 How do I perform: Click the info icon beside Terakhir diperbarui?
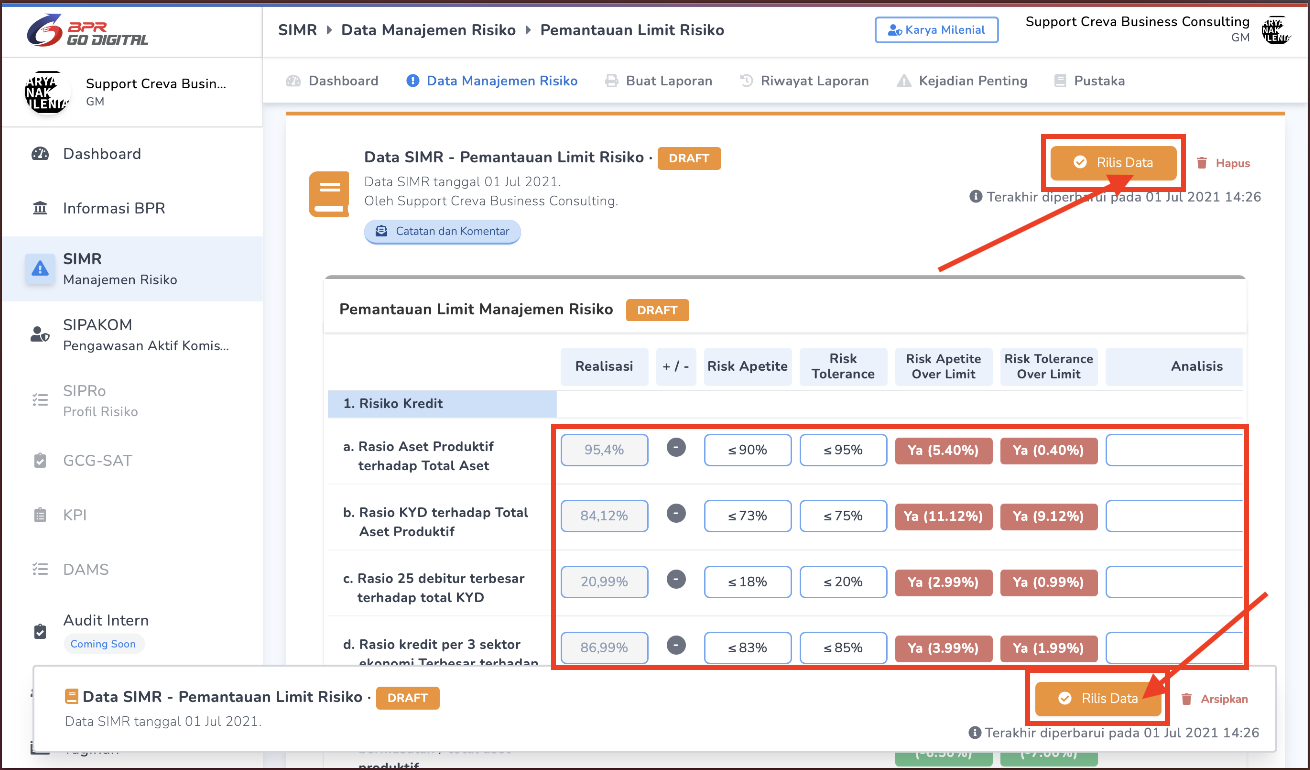coord(976,197)
